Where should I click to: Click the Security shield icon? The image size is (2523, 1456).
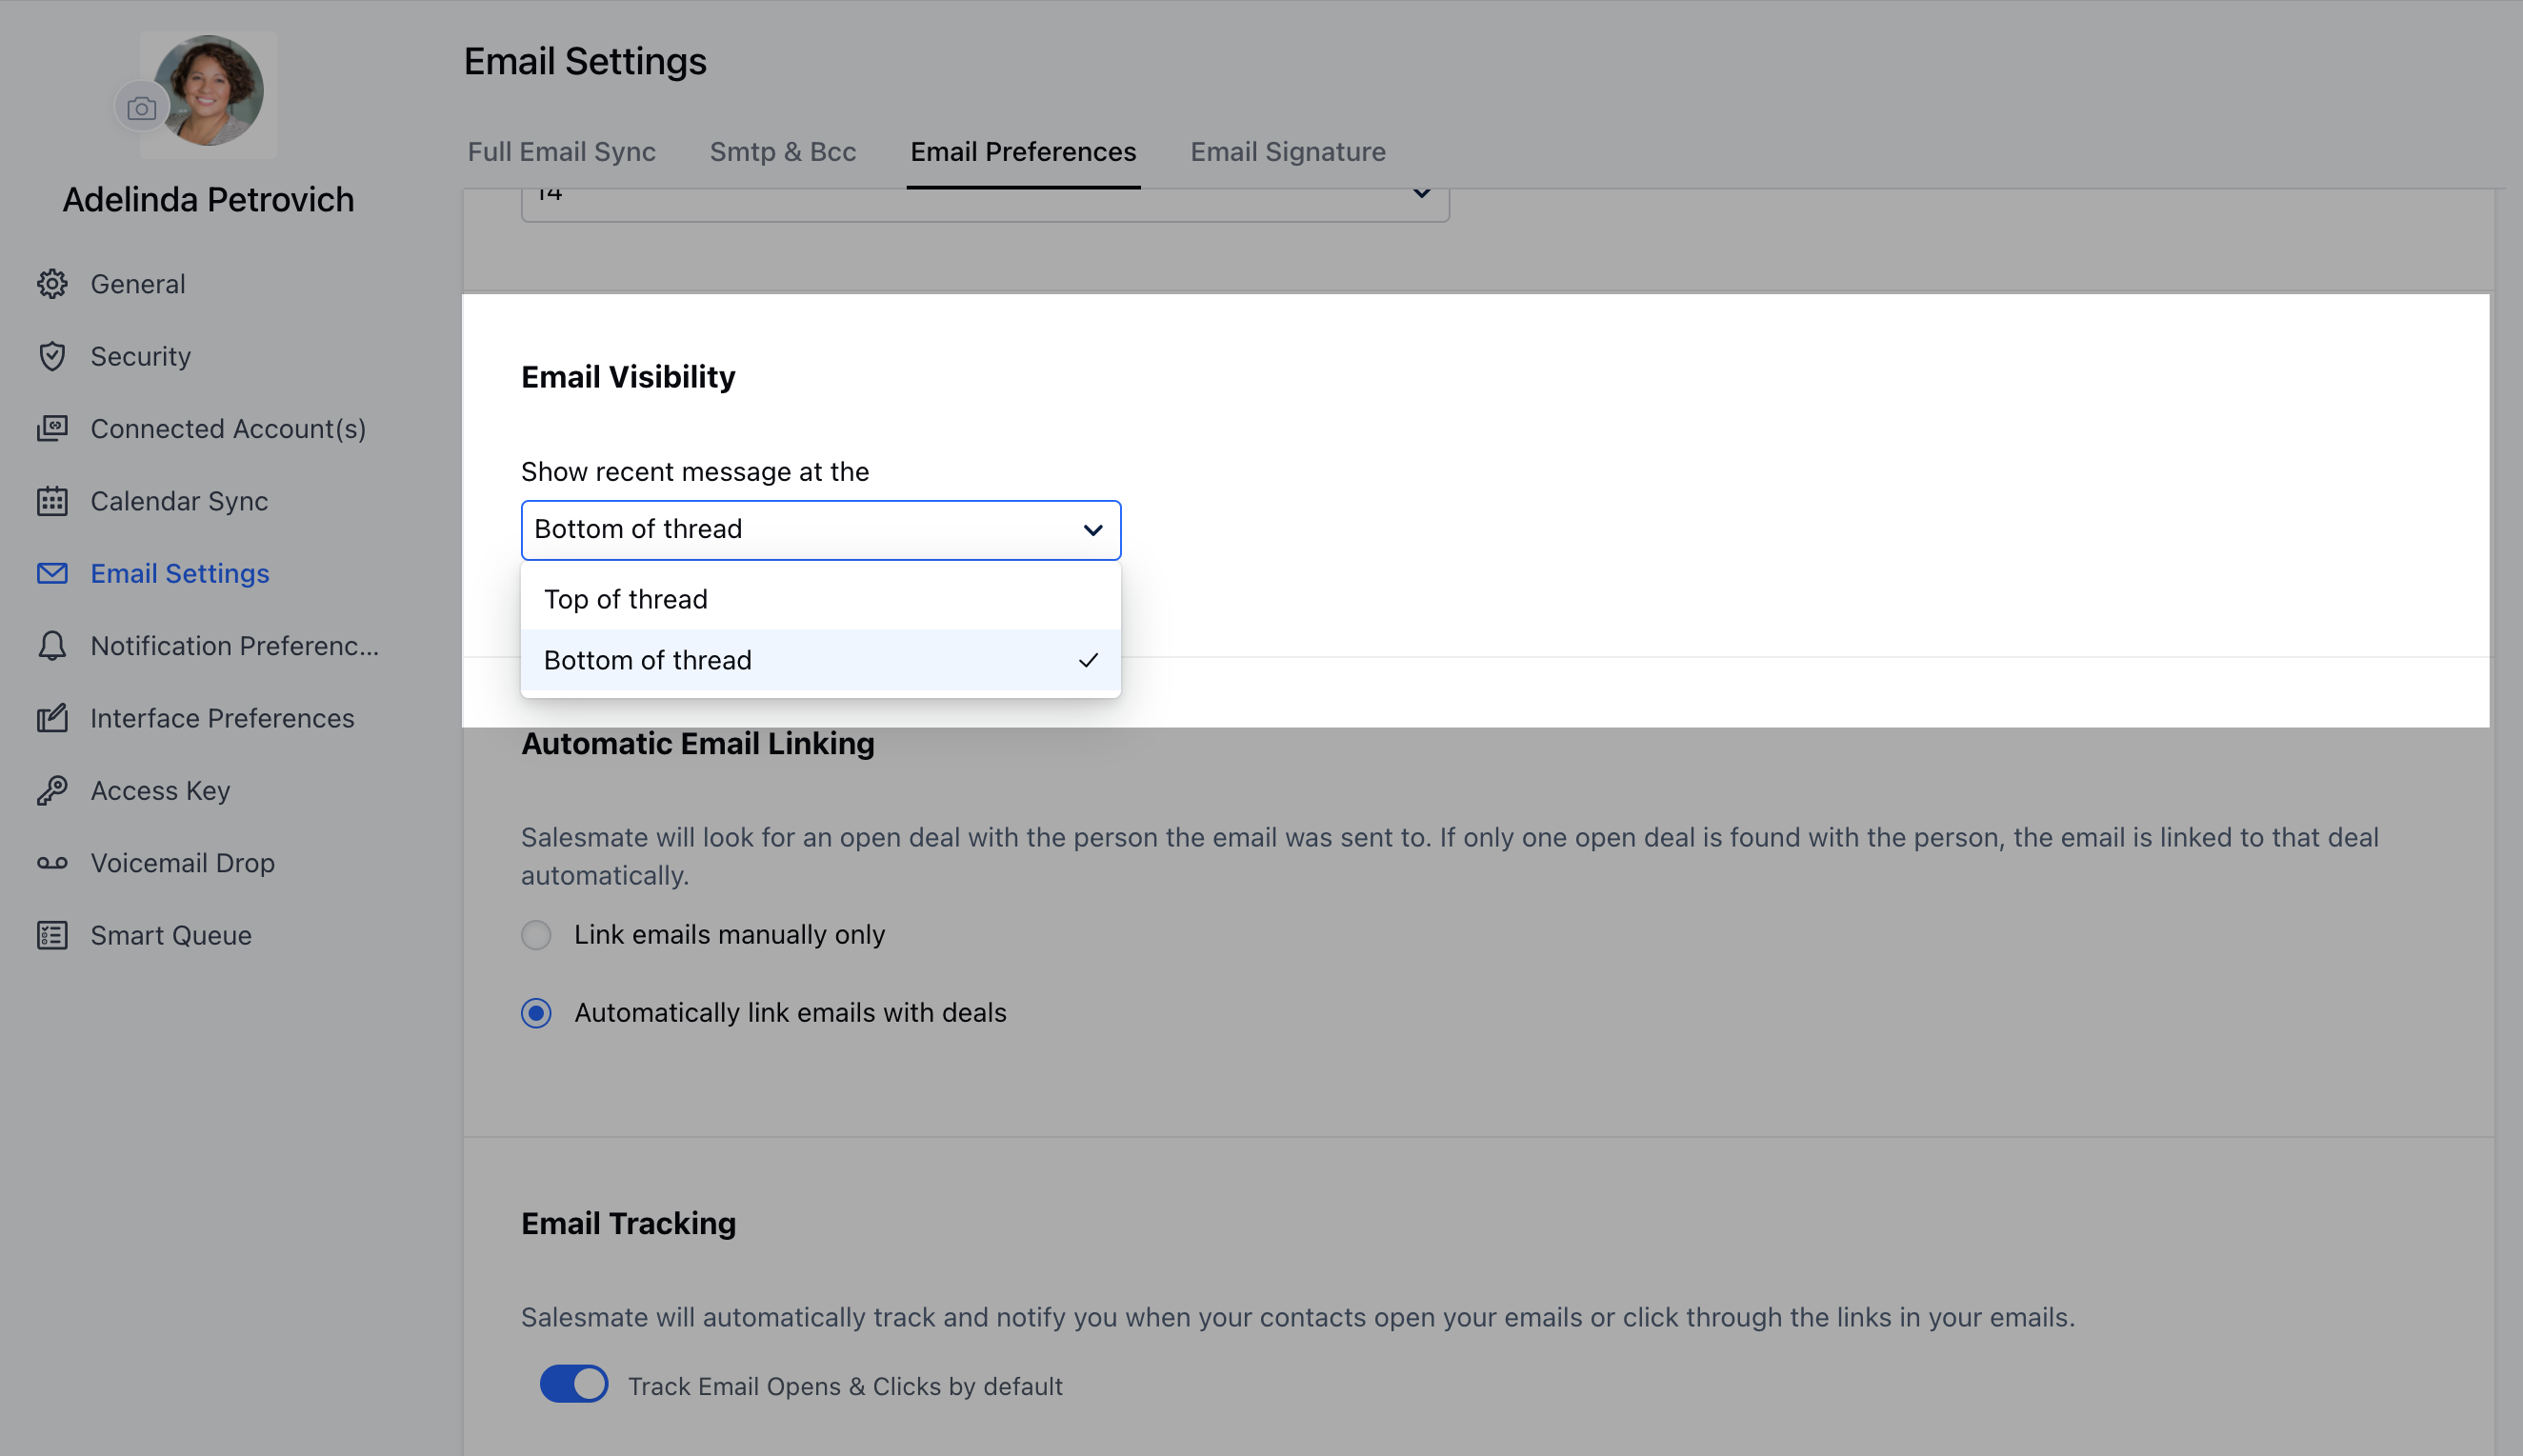52,356
